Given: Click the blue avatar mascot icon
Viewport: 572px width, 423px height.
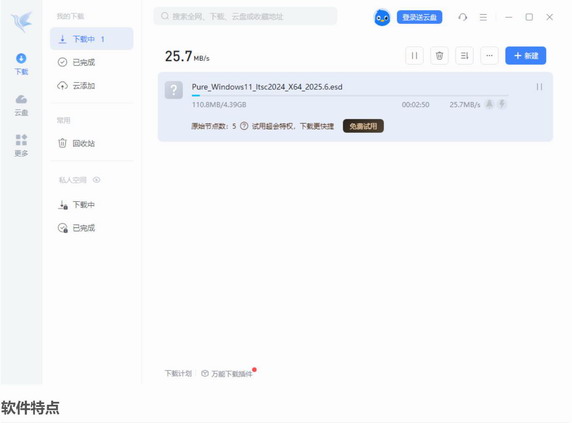Looking at the screenshot, I should 382,17.
